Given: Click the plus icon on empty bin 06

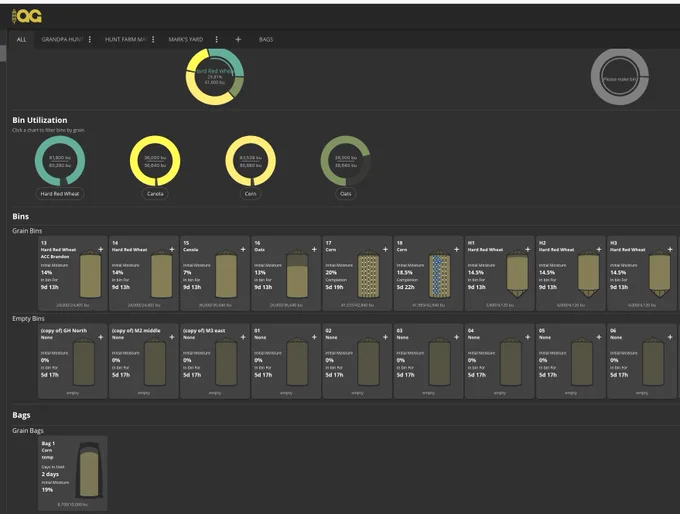Looking at the screenshot, I should 670,337.
